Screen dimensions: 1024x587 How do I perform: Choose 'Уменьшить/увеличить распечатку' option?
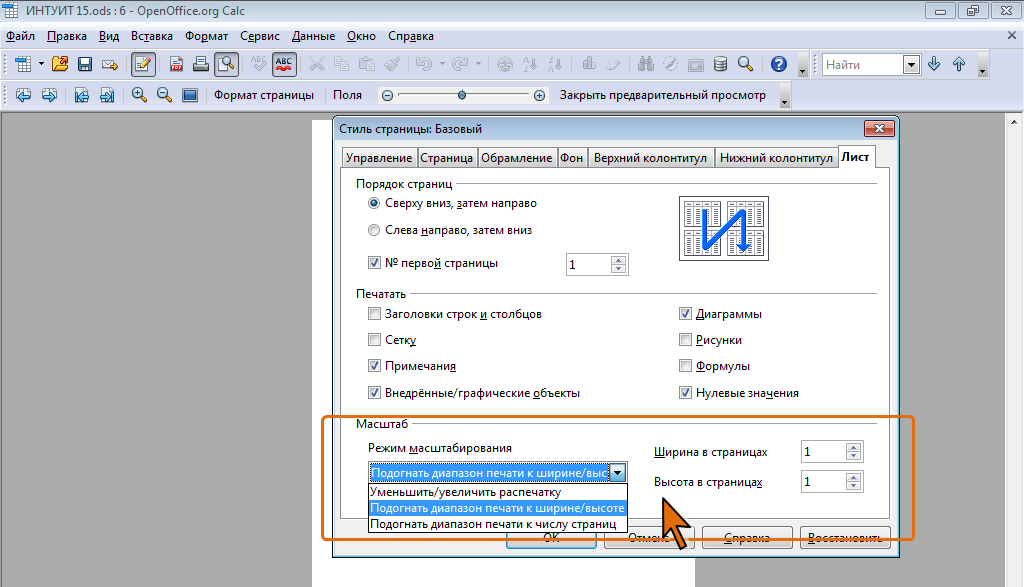(x=498, y=492)
